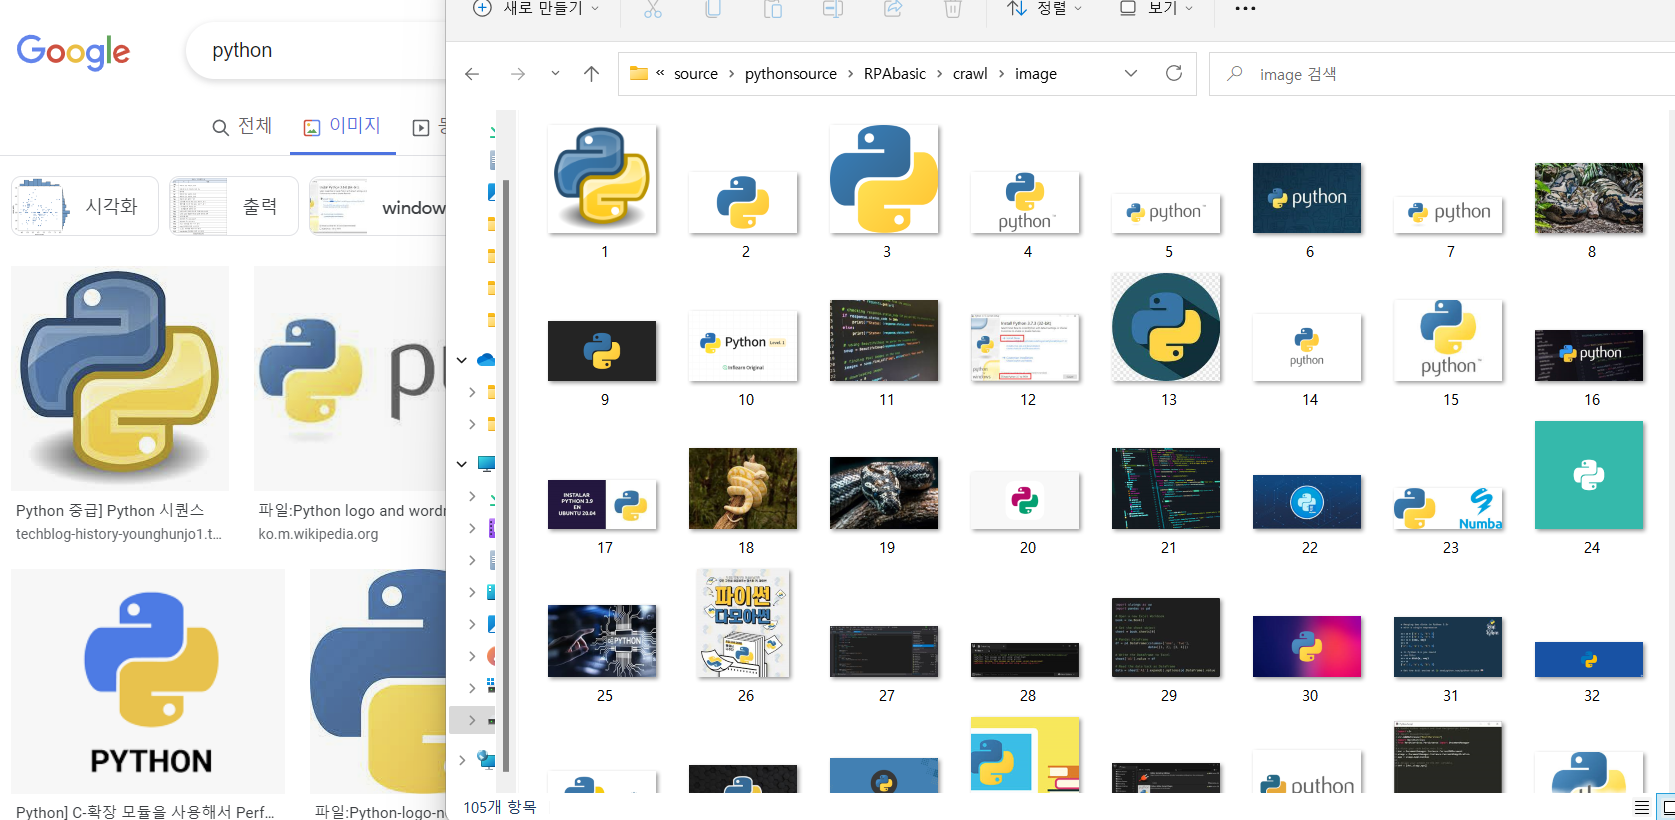Click the Share icon in Explorer toolbar
This screenshot has height=820, width=1675.
coord(893,9)
